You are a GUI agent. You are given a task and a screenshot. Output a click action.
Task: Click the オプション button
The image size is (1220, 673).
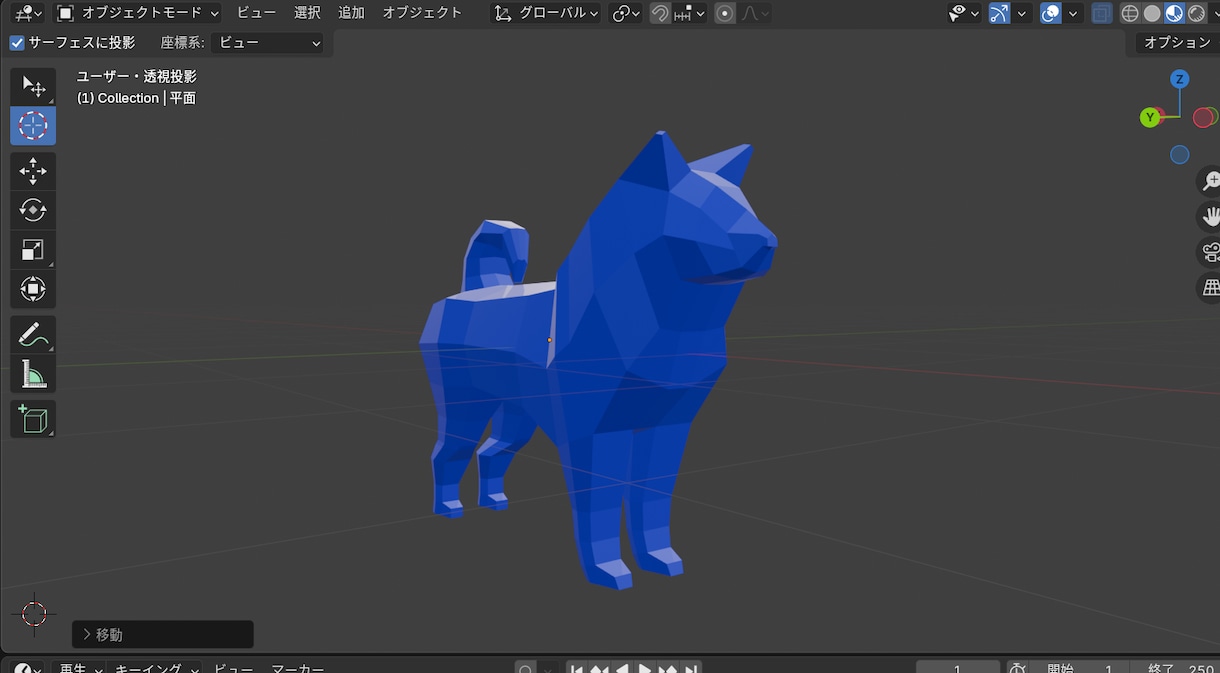pyautogui.click(x=1177, y=42)
